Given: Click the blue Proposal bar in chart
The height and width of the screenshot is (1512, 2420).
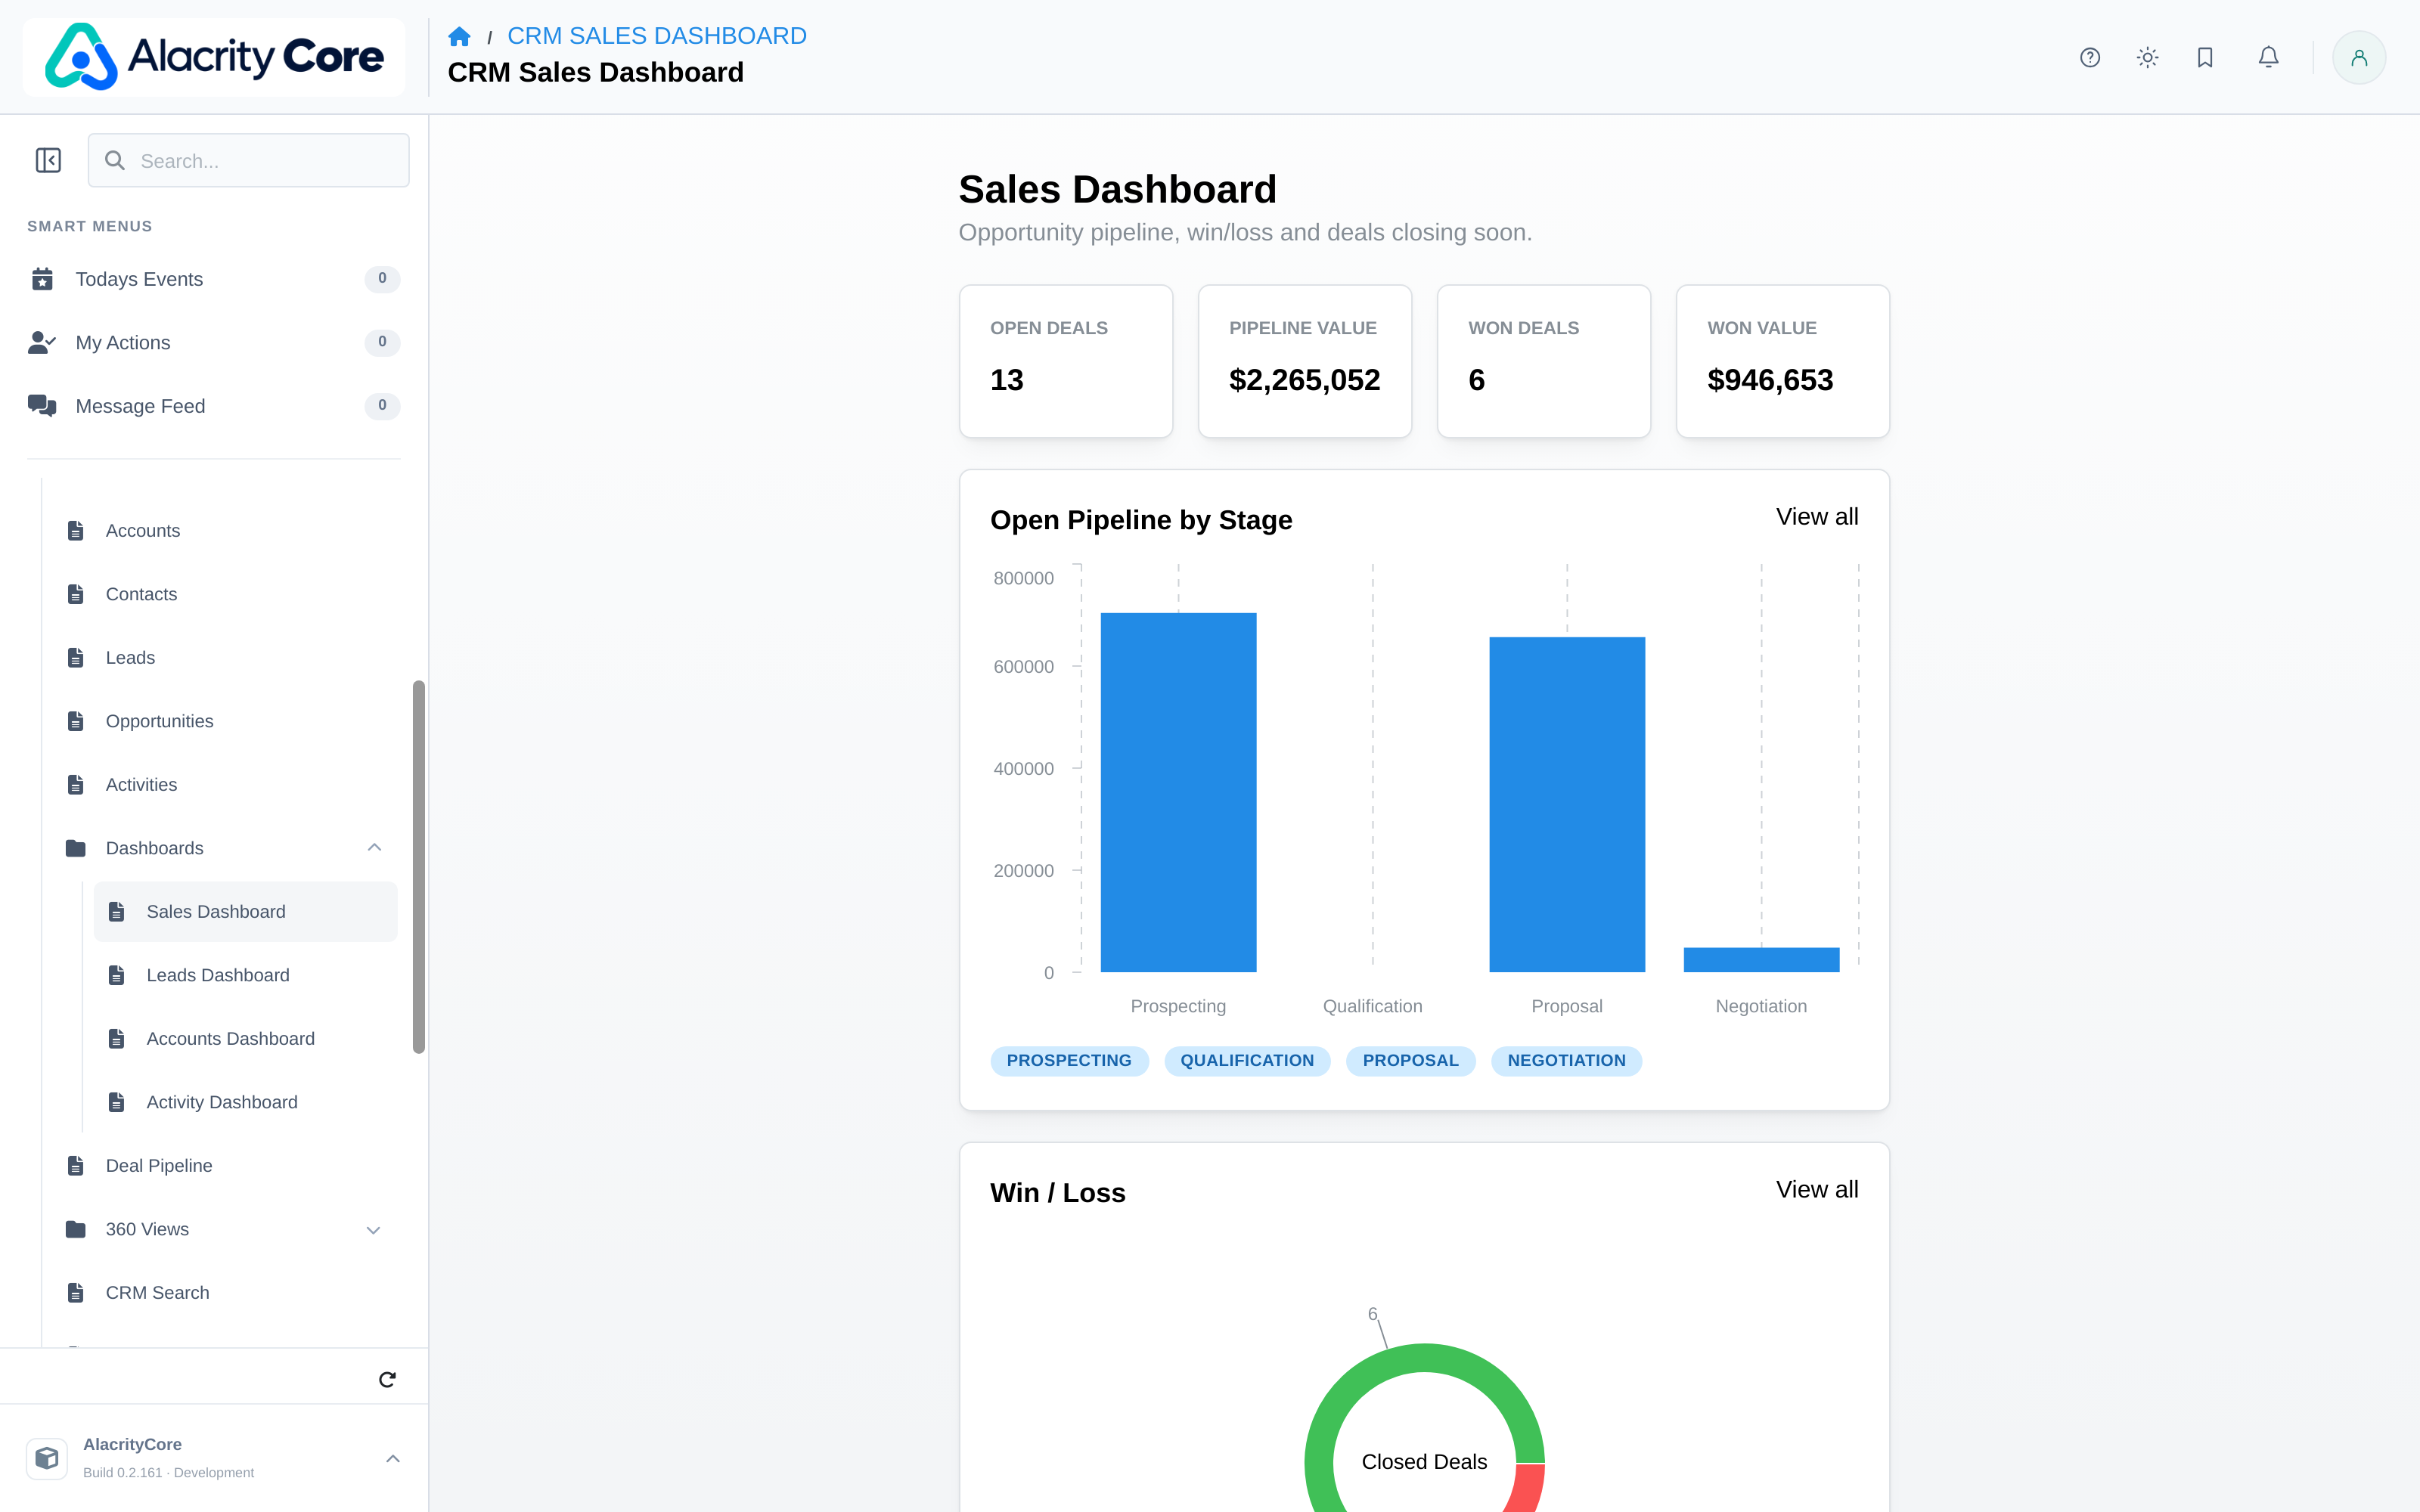Looking at the screenshot, I should 1567,804.
